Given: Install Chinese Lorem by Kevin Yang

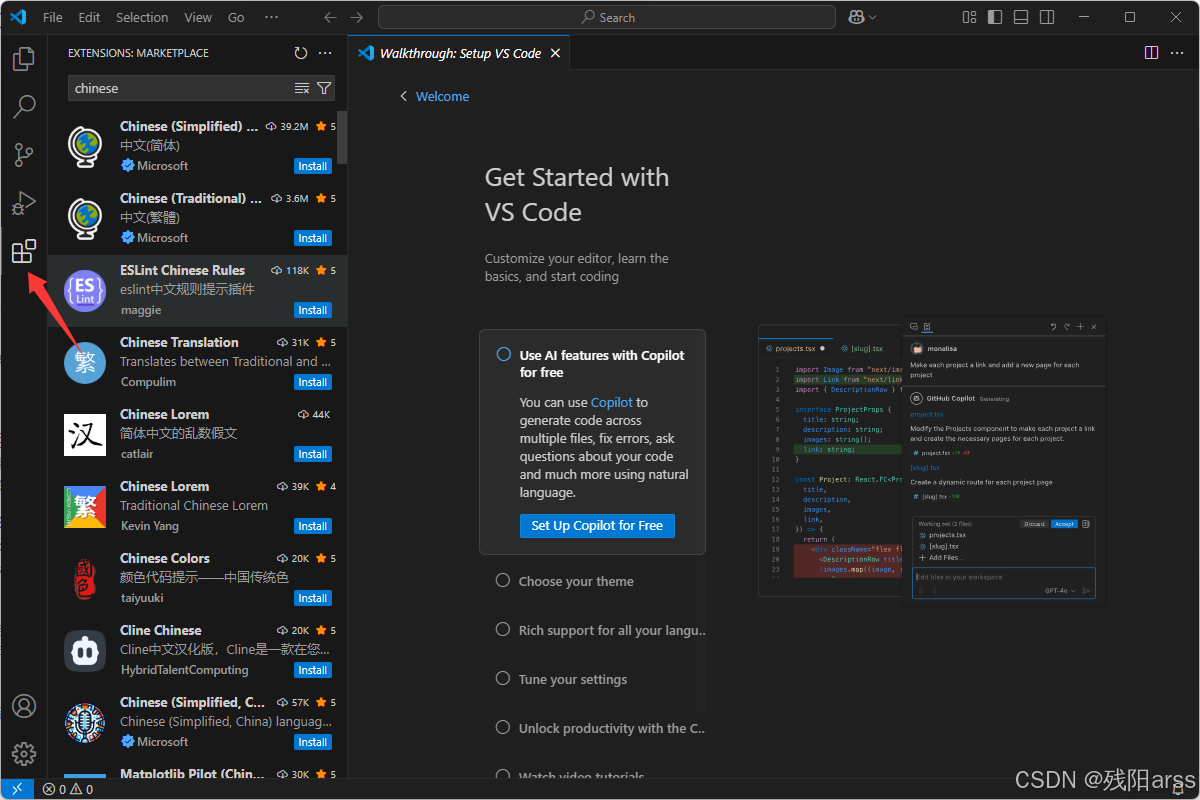Looking at the screenshot, I should [313, 526].
